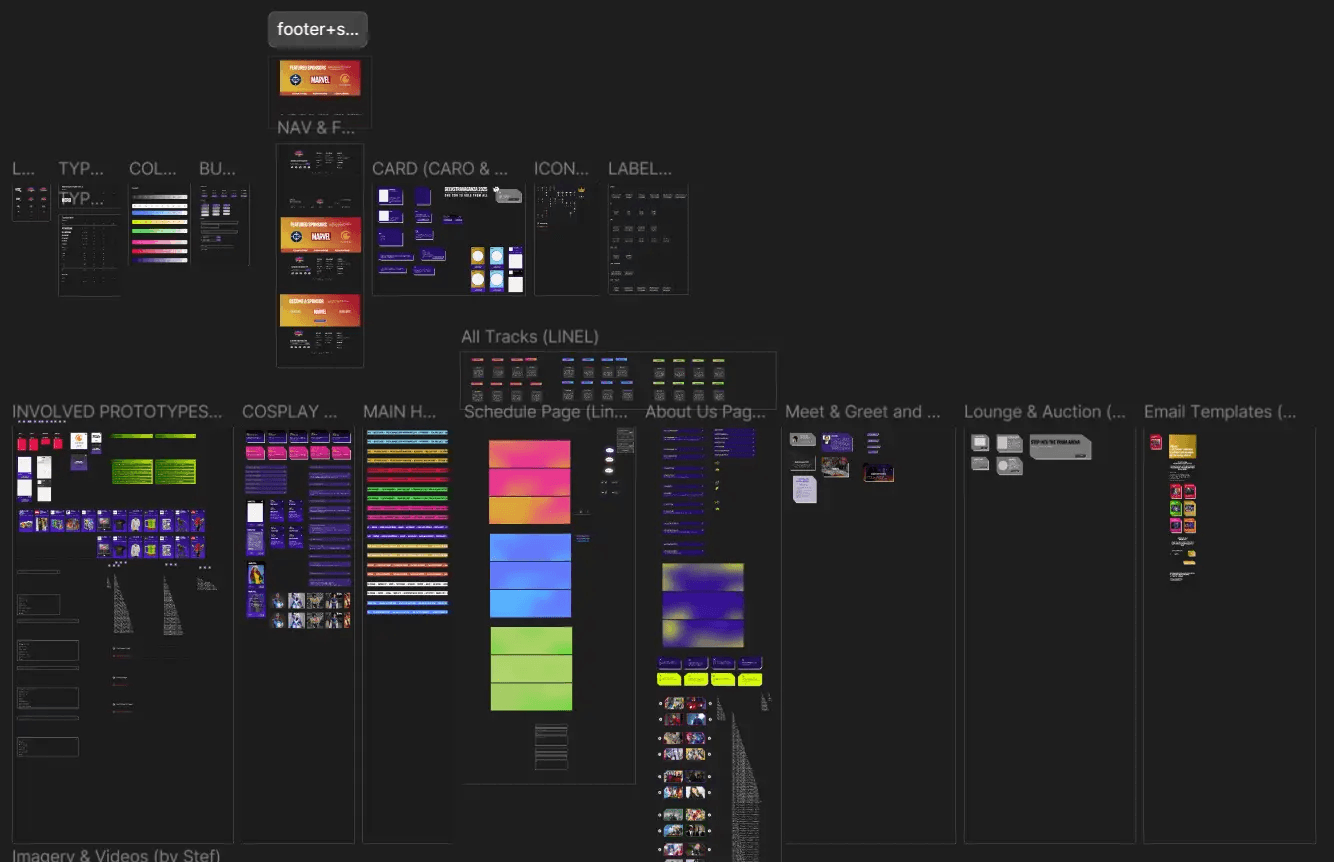The image size is (1334, 862).
Task: Select the 'NAV & F...' frame label
Action: coord(316,128)
